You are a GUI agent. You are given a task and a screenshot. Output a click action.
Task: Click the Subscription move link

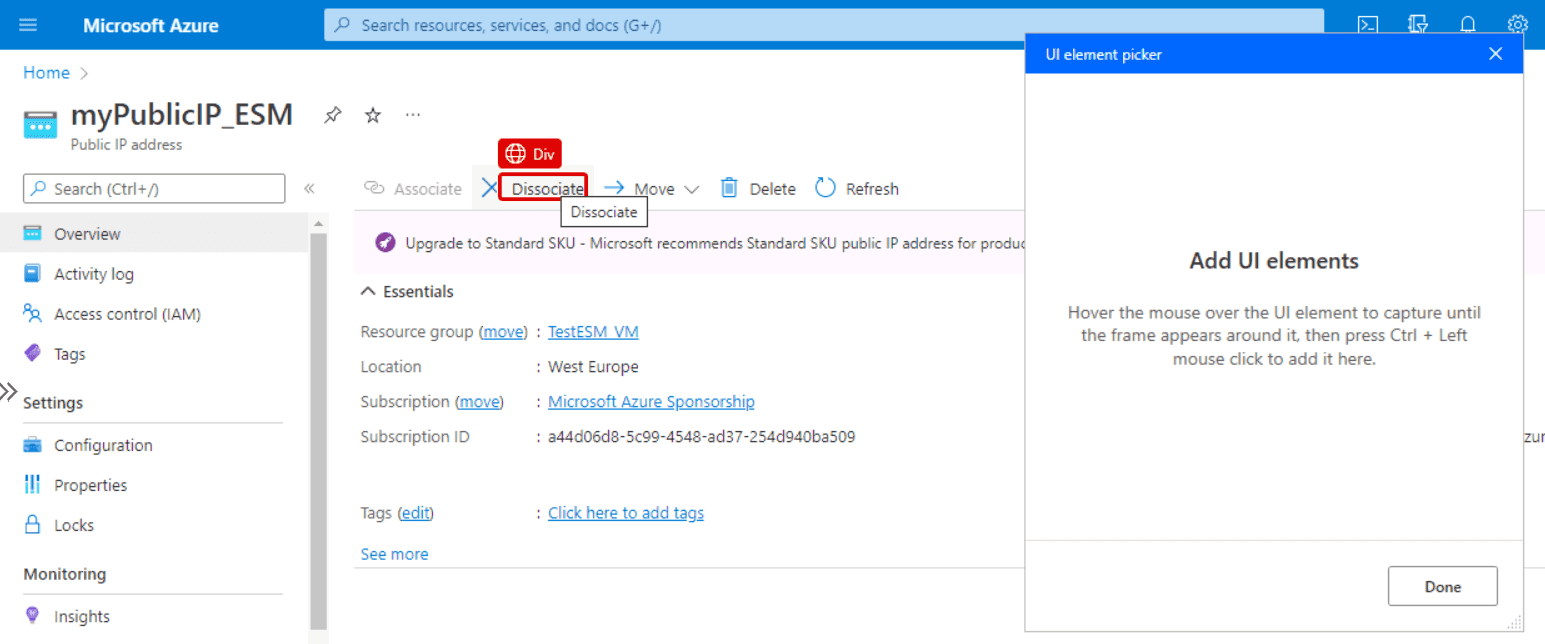coord(479,402)
